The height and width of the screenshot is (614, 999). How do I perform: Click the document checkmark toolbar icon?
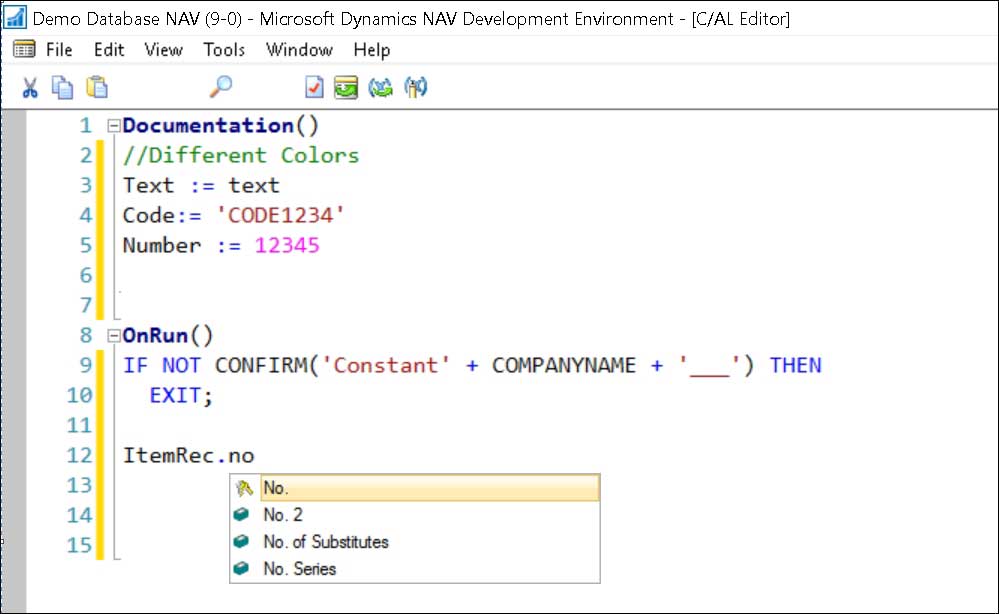tap(314, 88)
